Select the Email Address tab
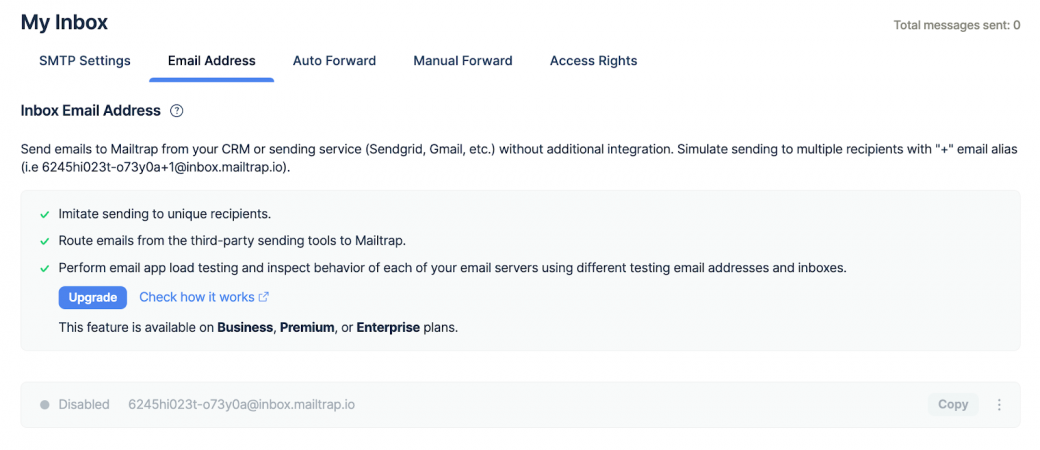 pyautogui.click(x=211, y=61)
